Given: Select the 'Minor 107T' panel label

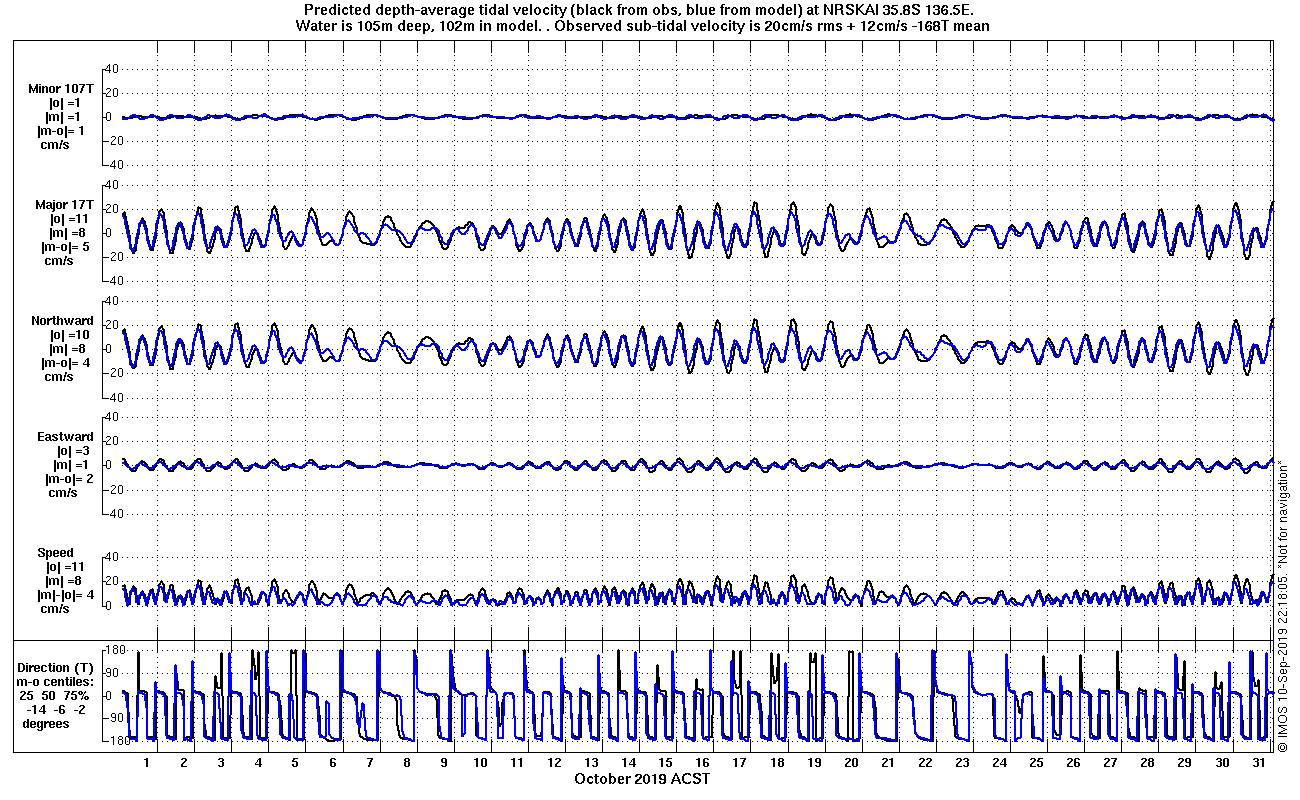Looking at the screenshot, I should (x=62, y=89).
